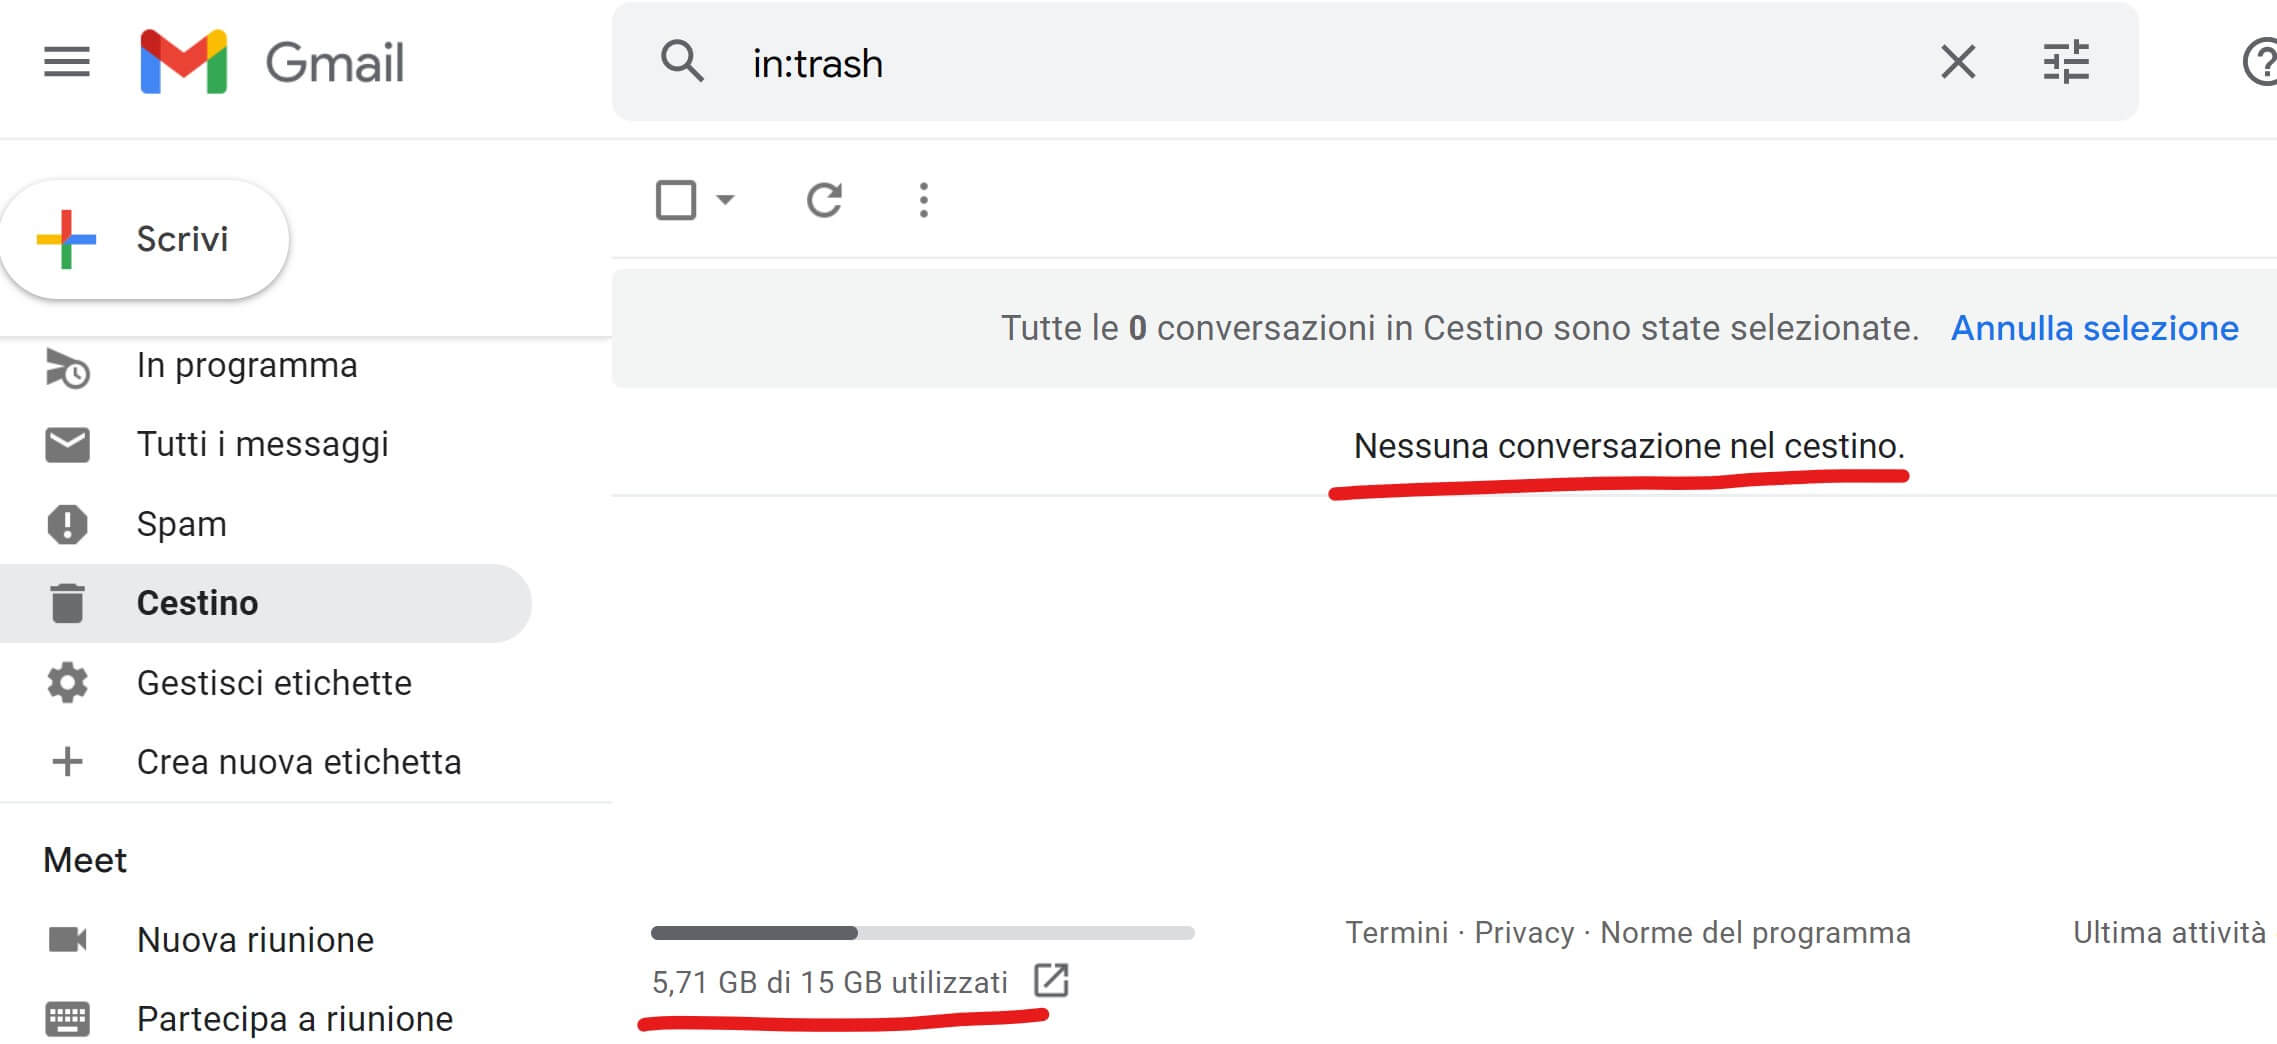Start a Nuova riunione in Meet
The width and height of the screenshot is (2277, 1044).
255,940
